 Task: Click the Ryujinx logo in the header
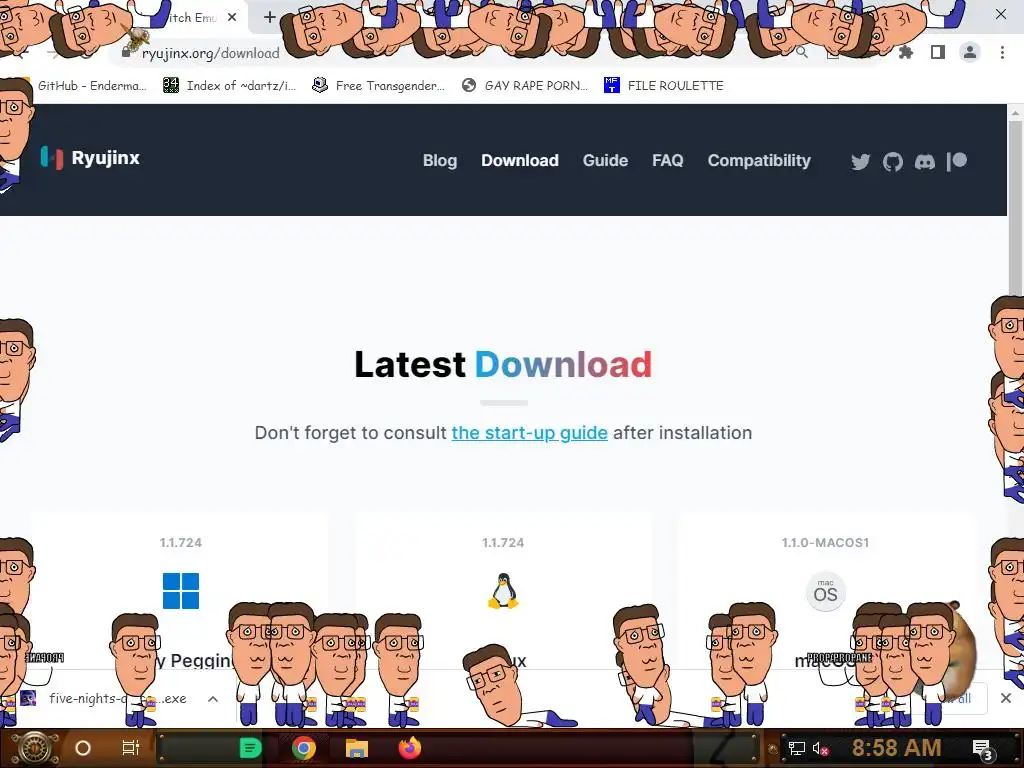90,158
